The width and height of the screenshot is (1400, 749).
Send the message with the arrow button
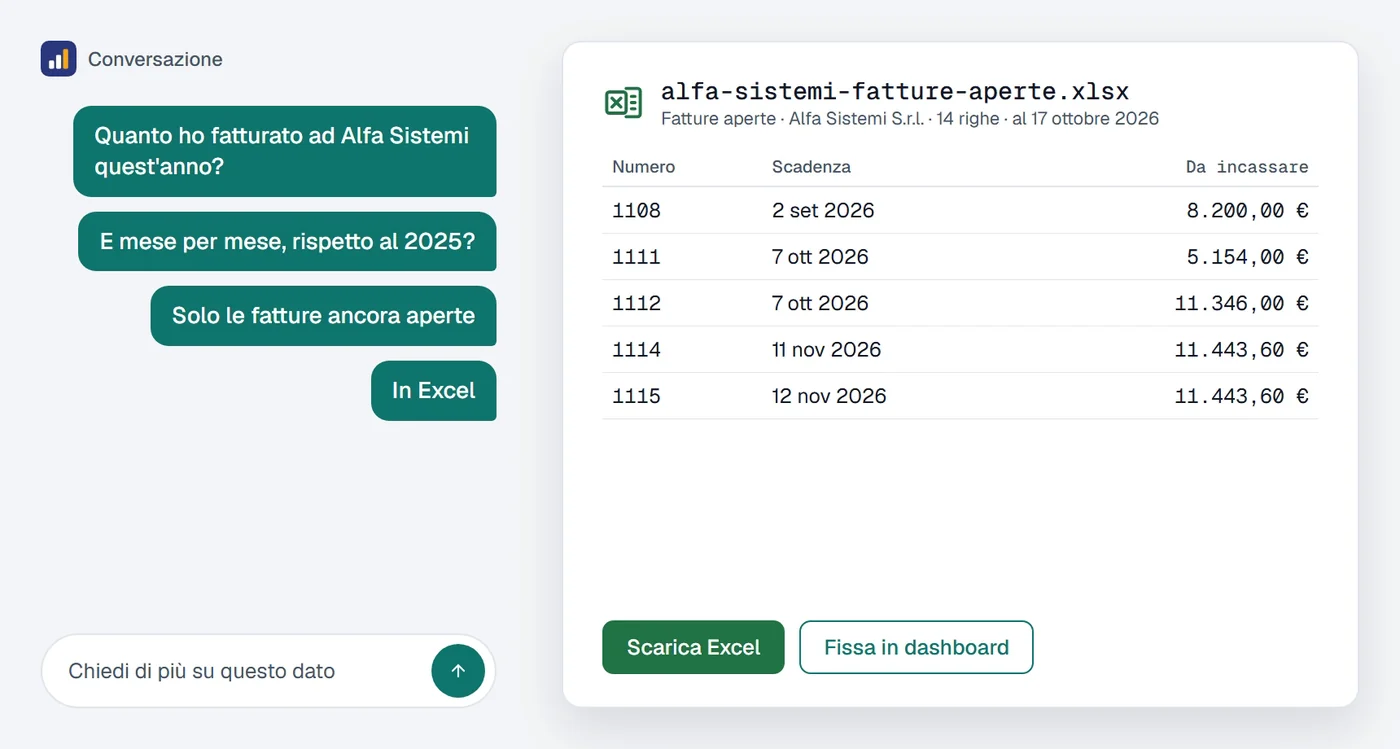click(x=458, y=671)
